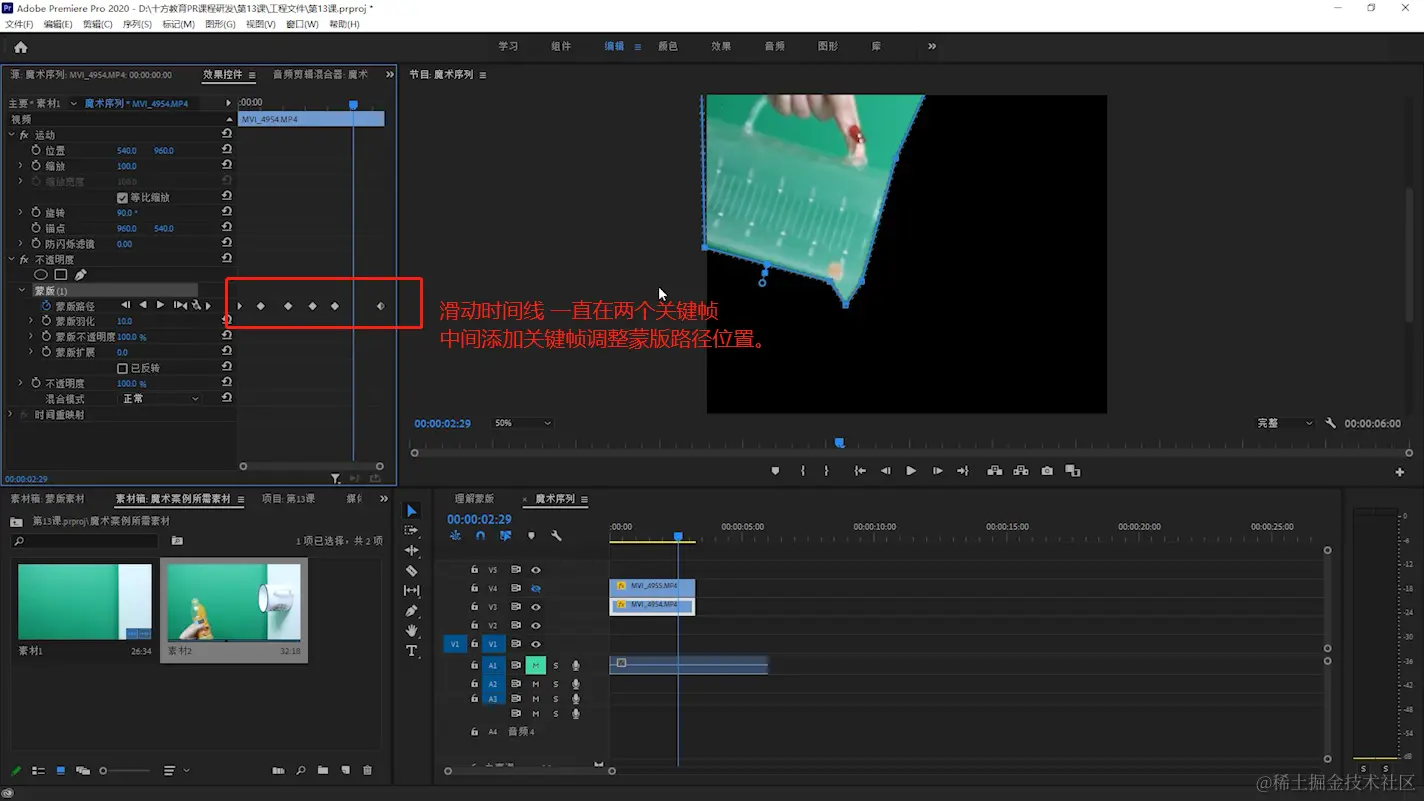Open the 混合模式 正常 dropdown

coord(160,399)
